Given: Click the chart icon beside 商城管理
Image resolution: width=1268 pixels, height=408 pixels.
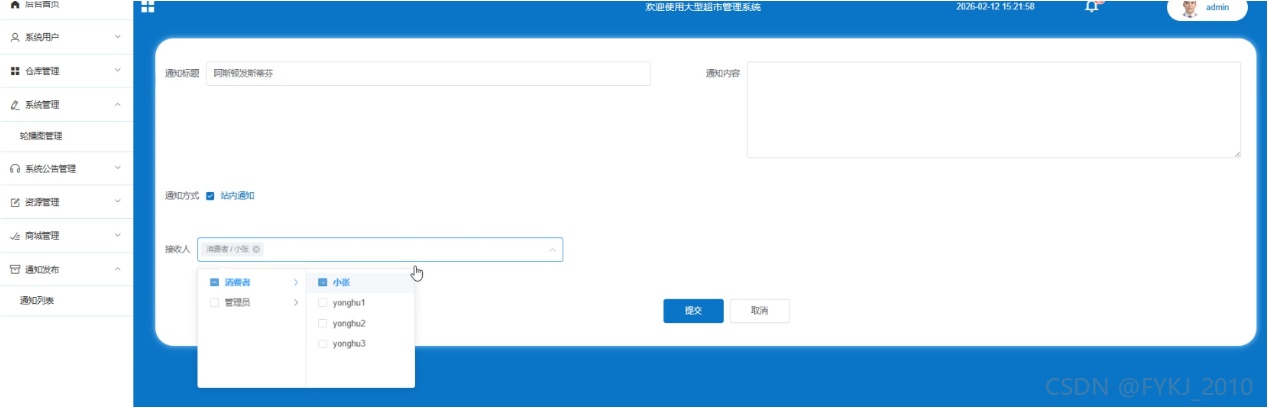Looking at the screenshot, I should (14, 236).
